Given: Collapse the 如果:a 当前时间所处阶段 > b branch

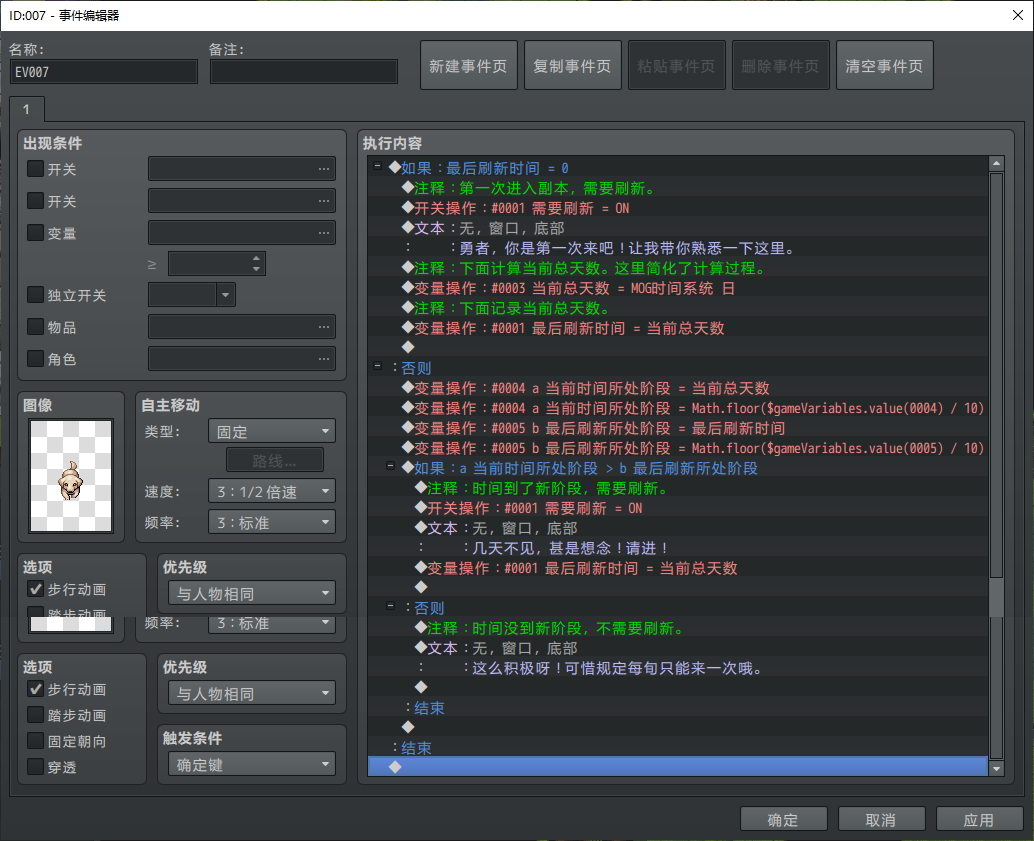Looking at the screenshot, I should (x=390, y=466).
